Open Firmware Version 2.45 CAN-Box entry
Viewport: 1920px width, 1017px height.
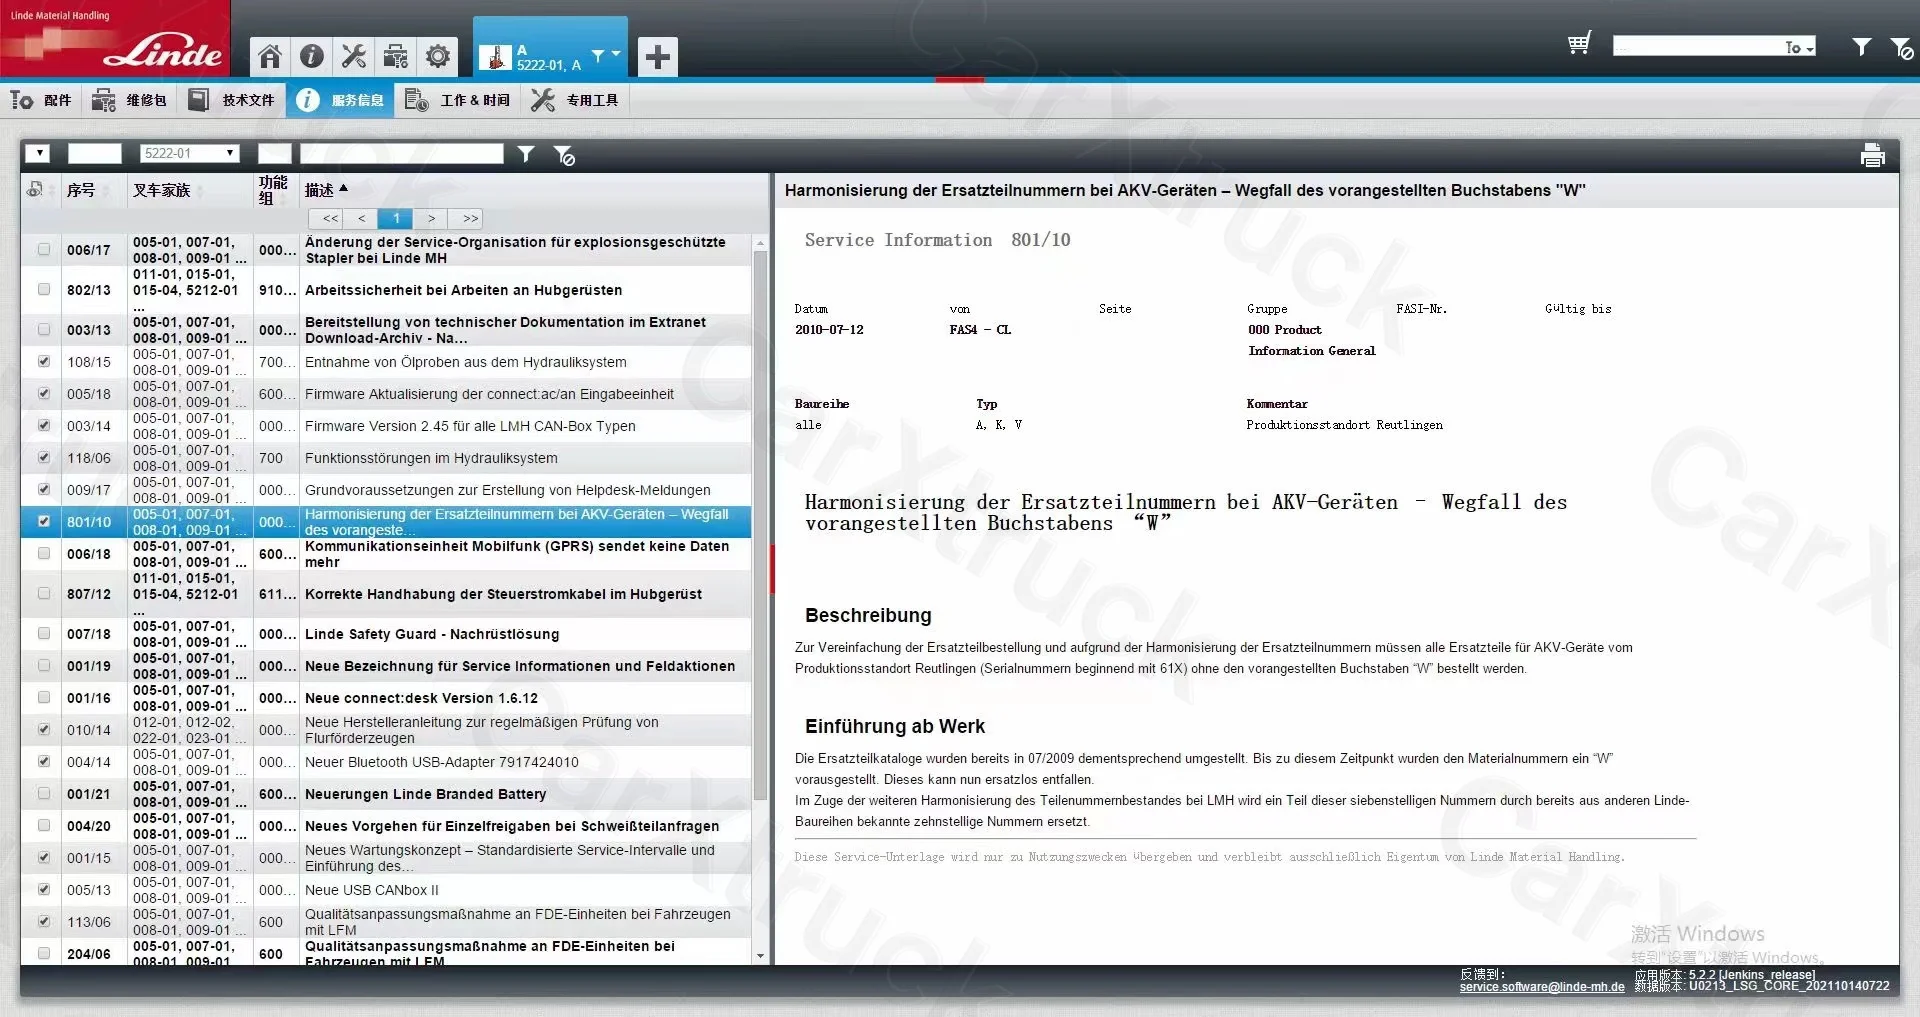pos(470,426)
